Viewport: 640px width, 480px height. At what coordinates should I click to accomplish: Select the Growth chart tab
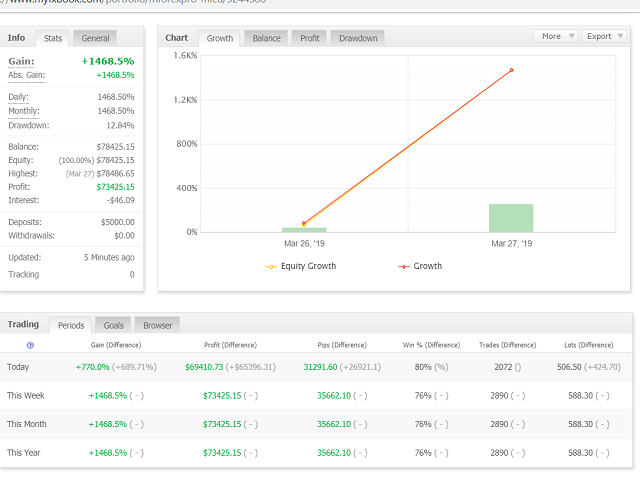(220, 38)
